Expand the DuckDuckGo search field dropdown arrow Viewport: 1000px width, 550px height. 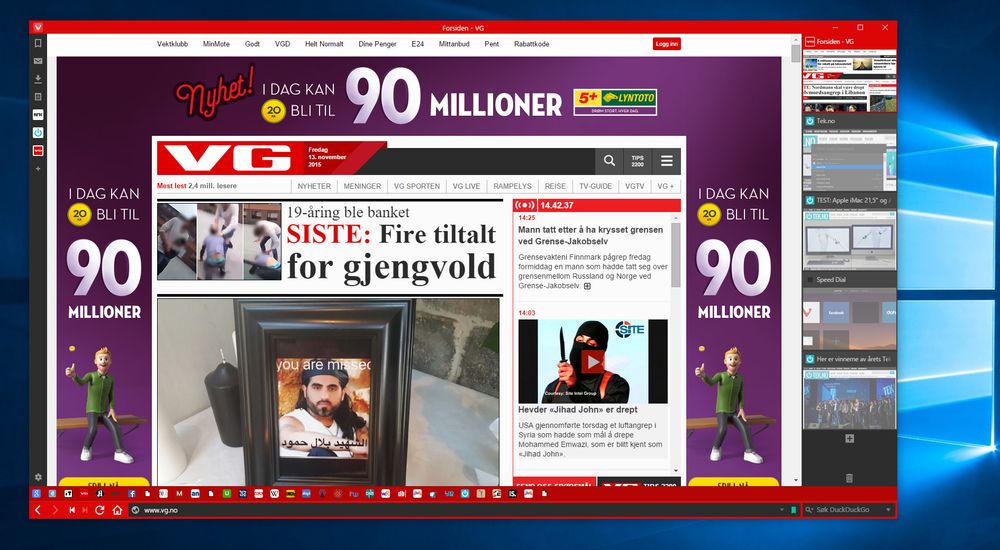888,510
